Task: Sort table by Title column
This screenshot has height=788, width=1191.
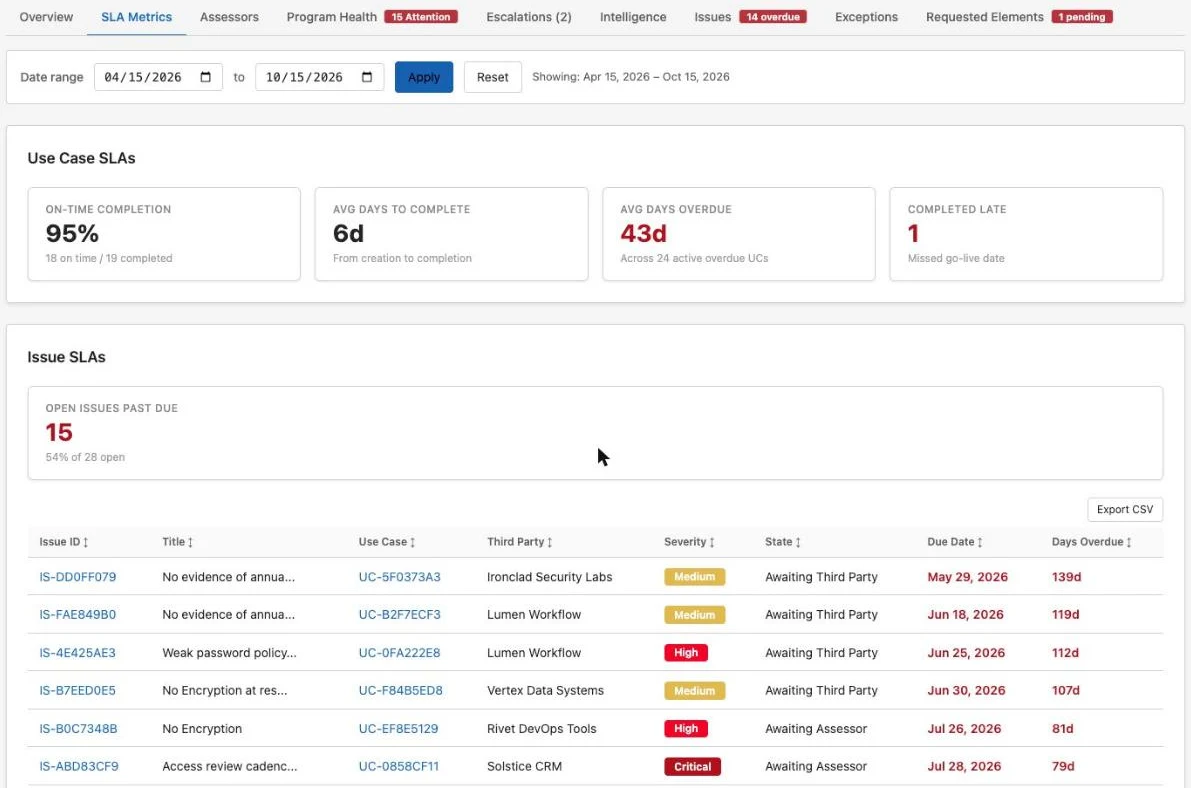Action: click(x=178, y=542)
